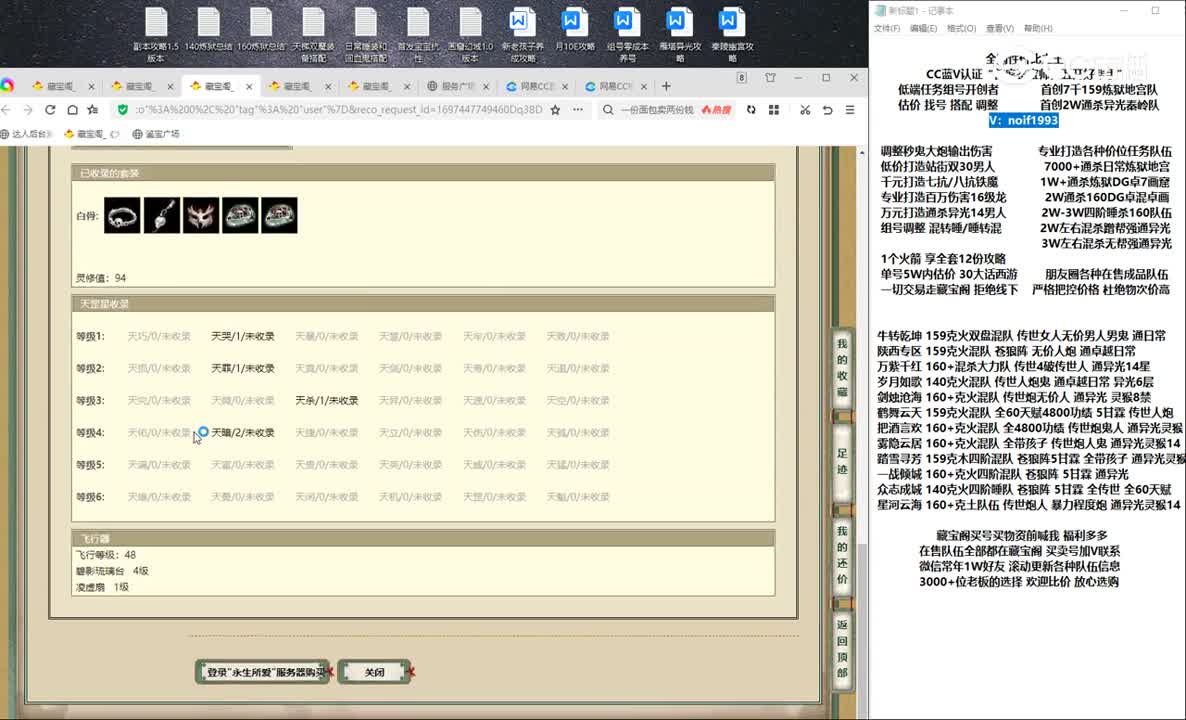Click the 关闭 button
Image resolution: width=1186 pixels, height=720 pixels.
point(374,672)
